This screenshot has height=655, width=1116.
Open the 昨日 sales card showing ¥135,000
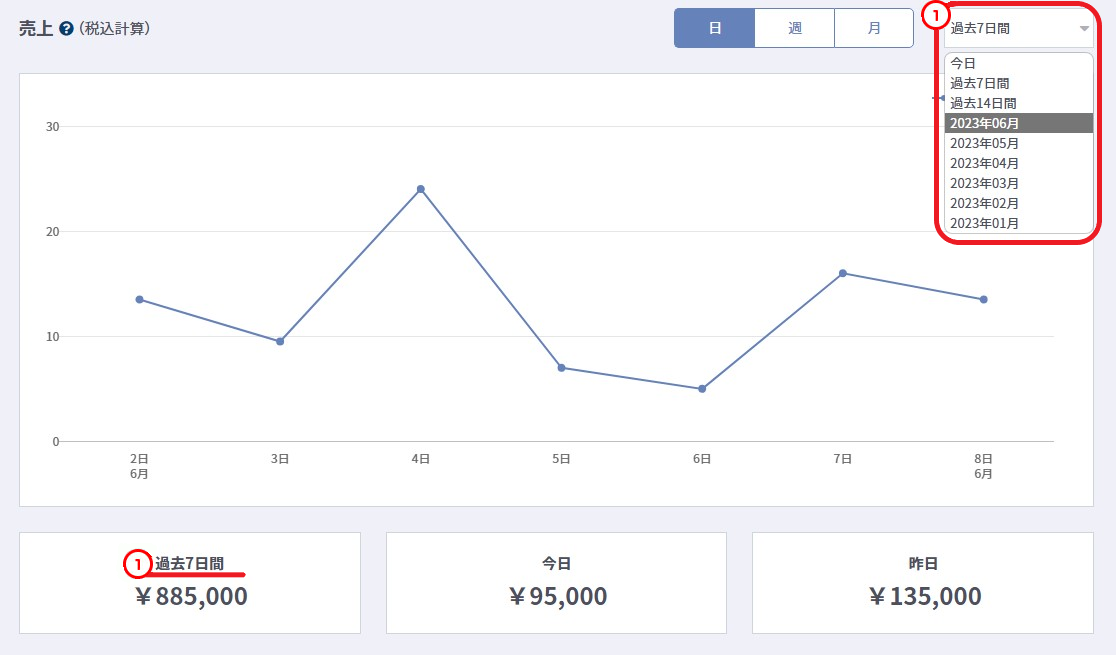pyautogui.click(x=923, y=583)
